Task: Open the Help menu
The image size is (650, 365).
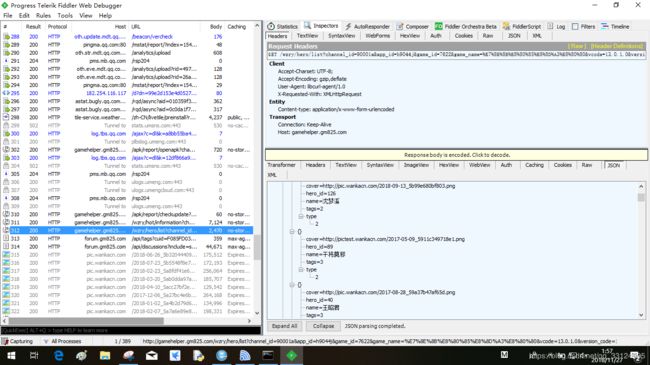Action: point(105,15)
